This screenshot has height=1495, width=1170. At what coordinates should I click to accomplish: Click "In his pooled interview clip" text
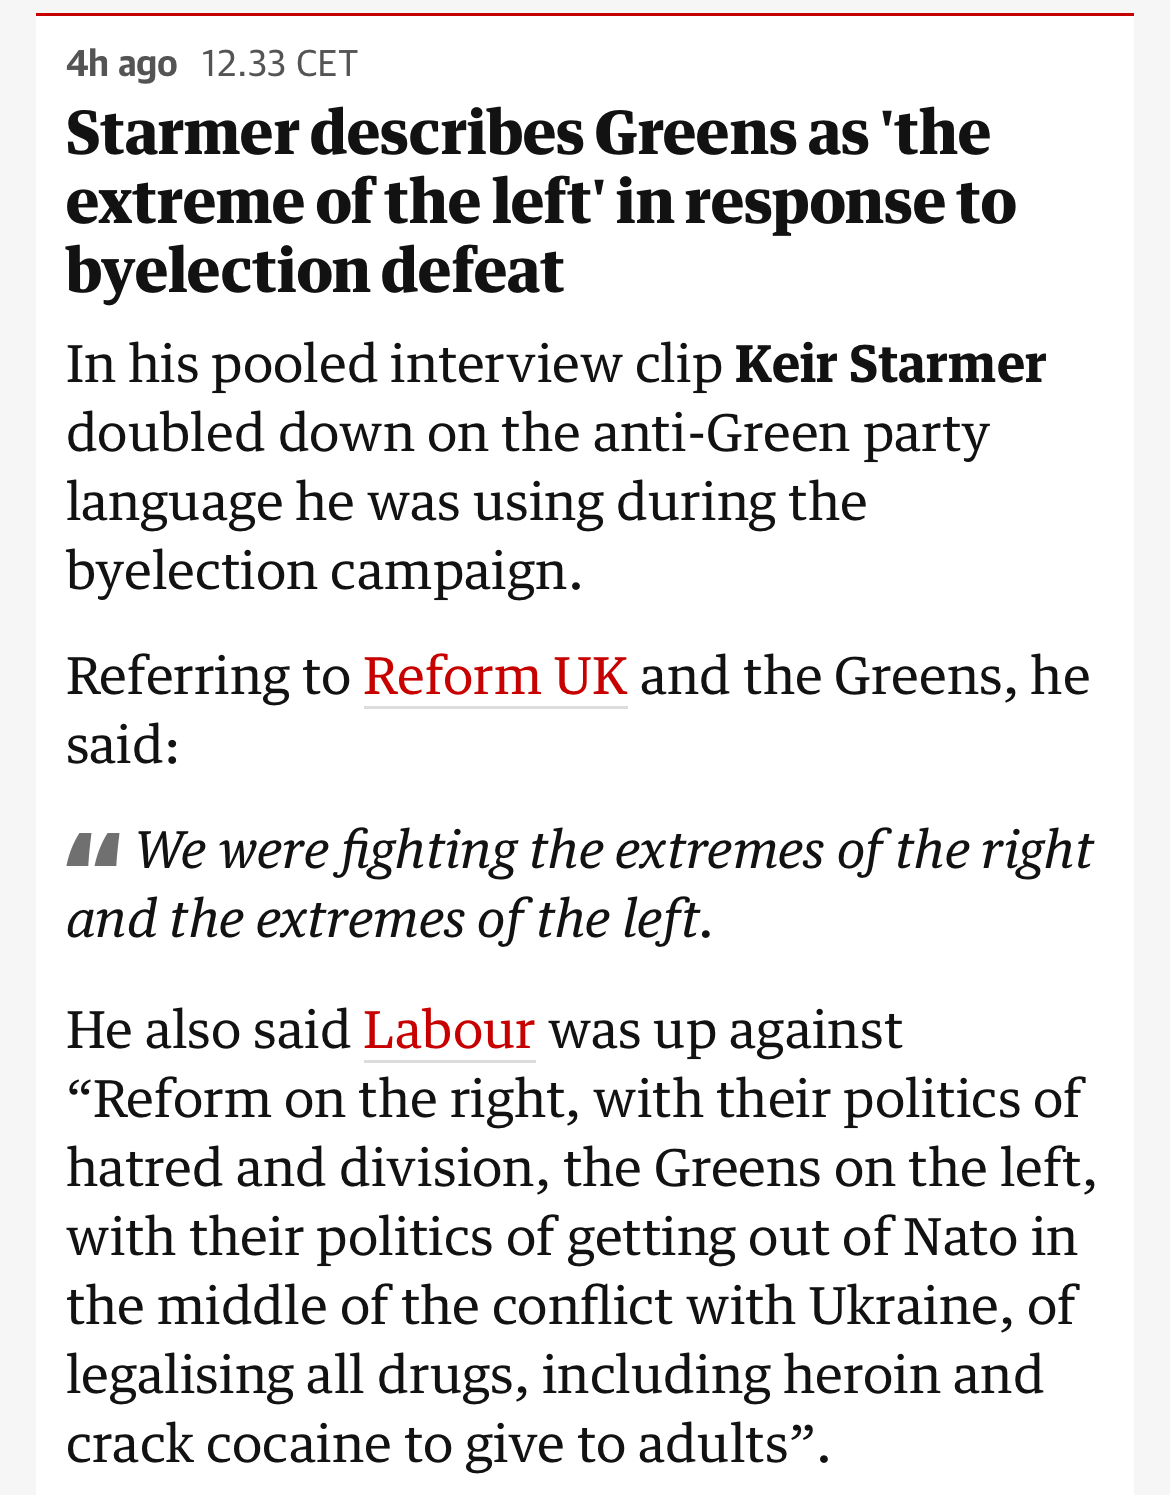point(394,364)
